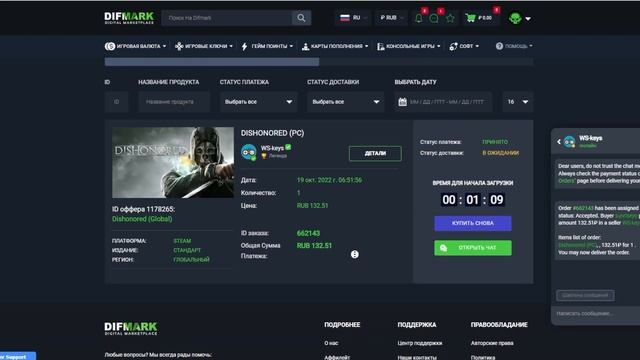Click the price value RUB 132.51
This screenshot has height=360, width=640.
(x=312, y=206)
